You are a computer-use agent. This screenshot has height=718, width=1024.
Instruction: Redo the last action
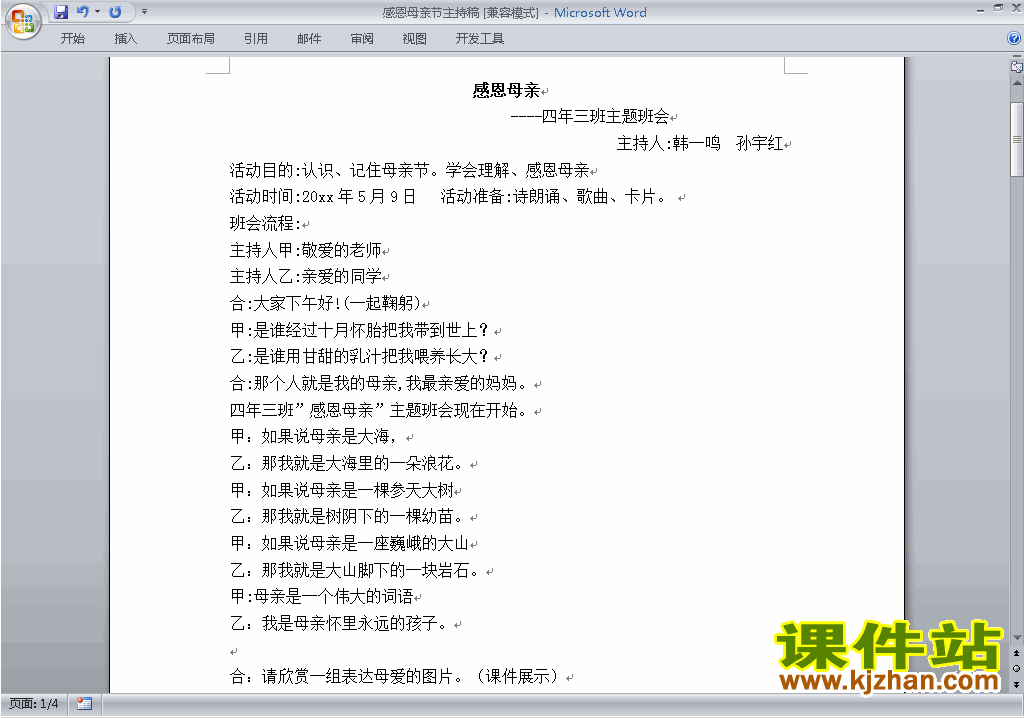point(115,12)
